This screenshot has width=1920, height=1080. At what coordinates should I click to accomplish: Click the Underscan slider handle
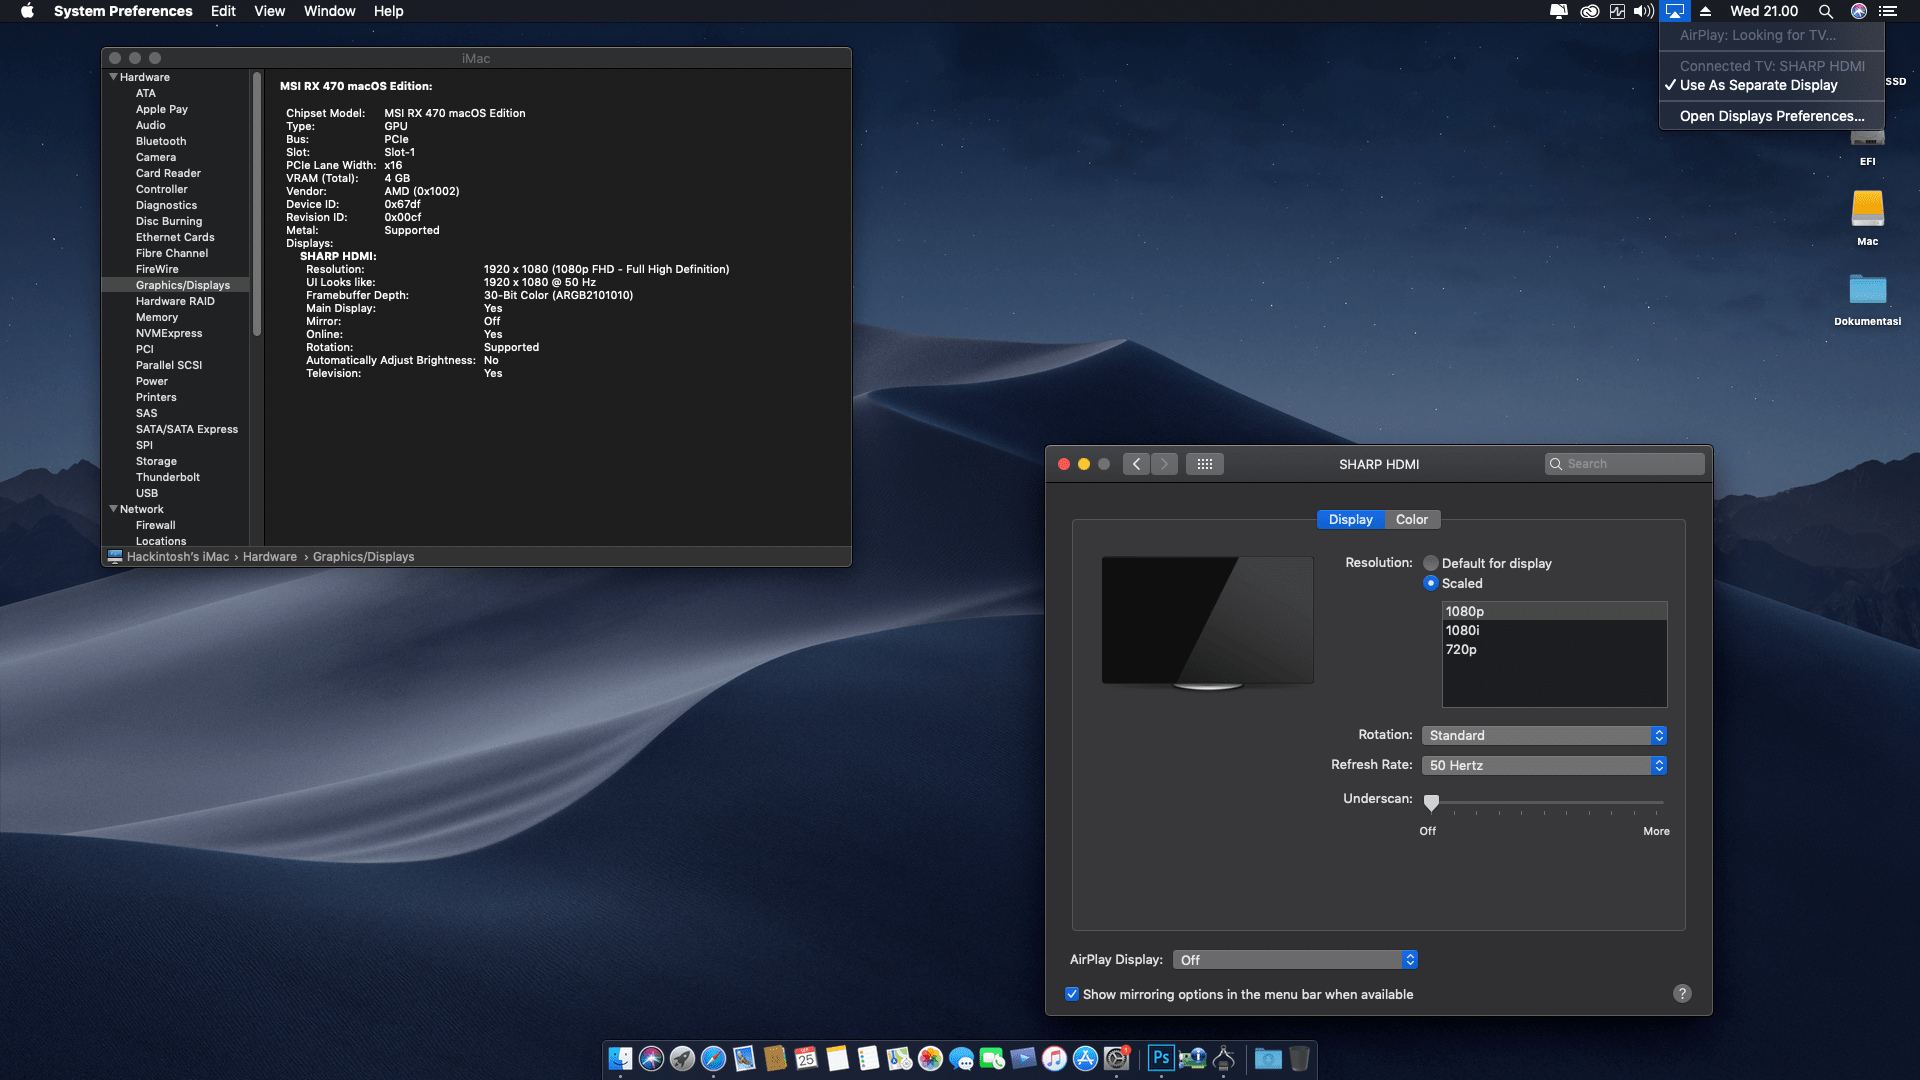[x=1431, y=802]
